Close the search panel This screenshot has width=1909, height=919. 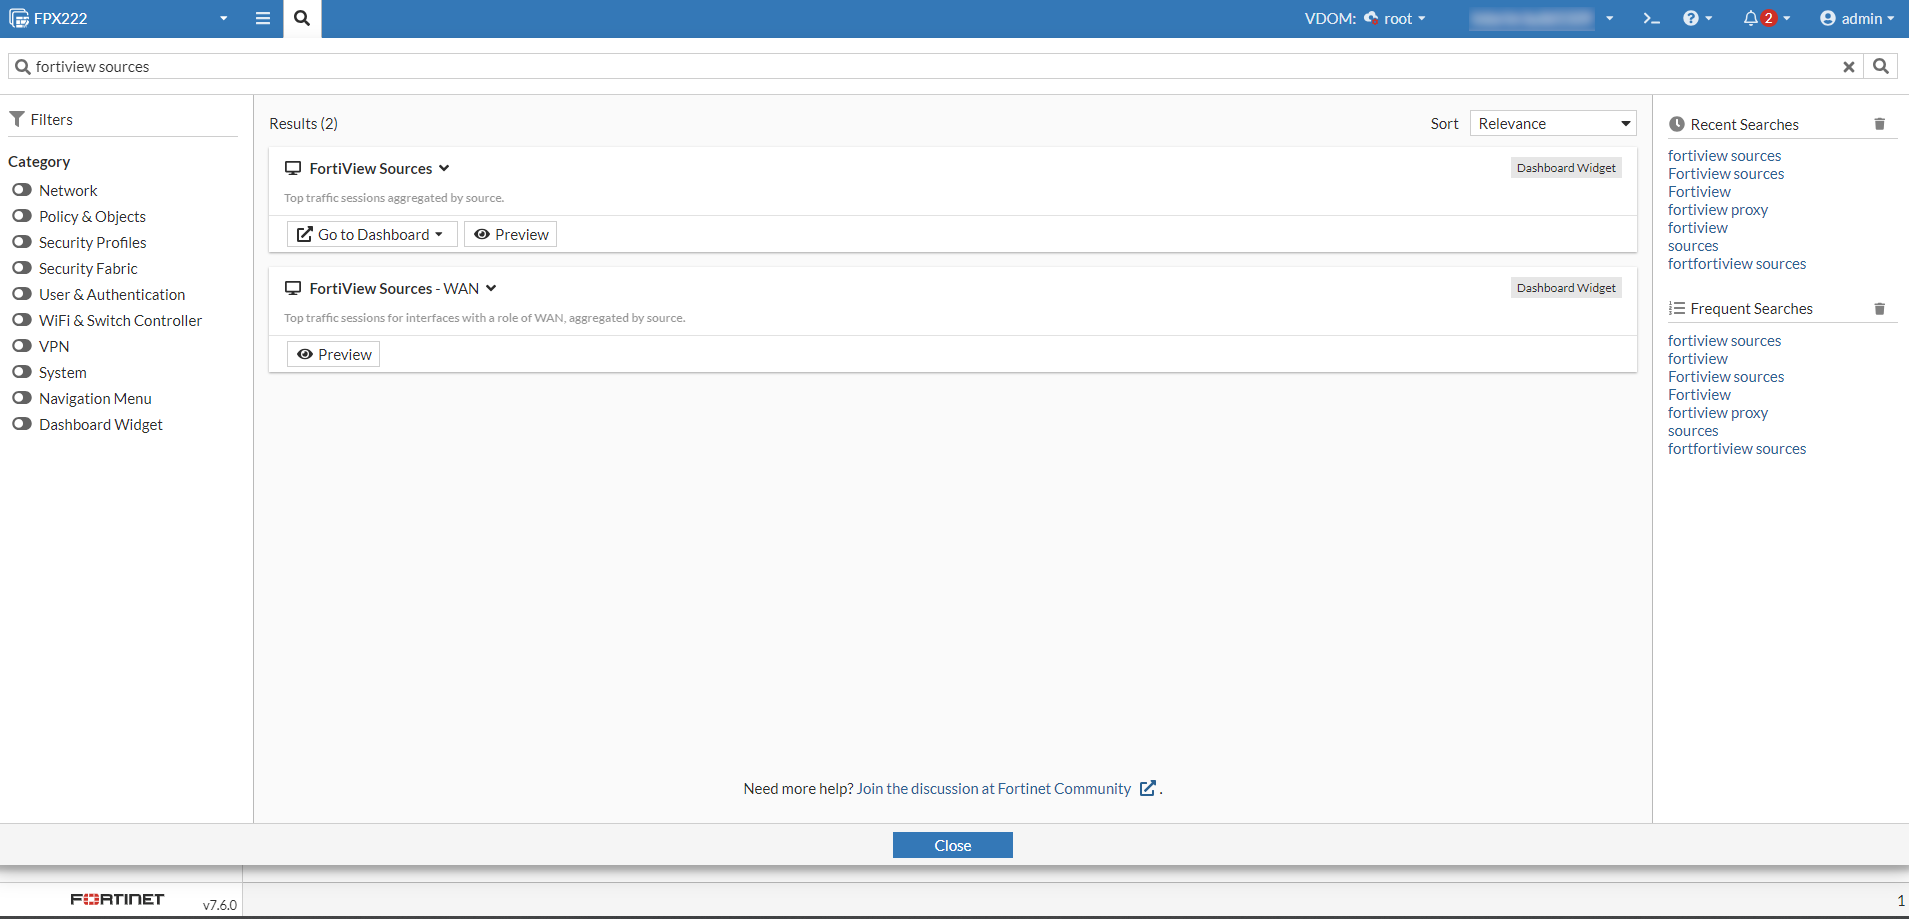[x=953, y=845]
